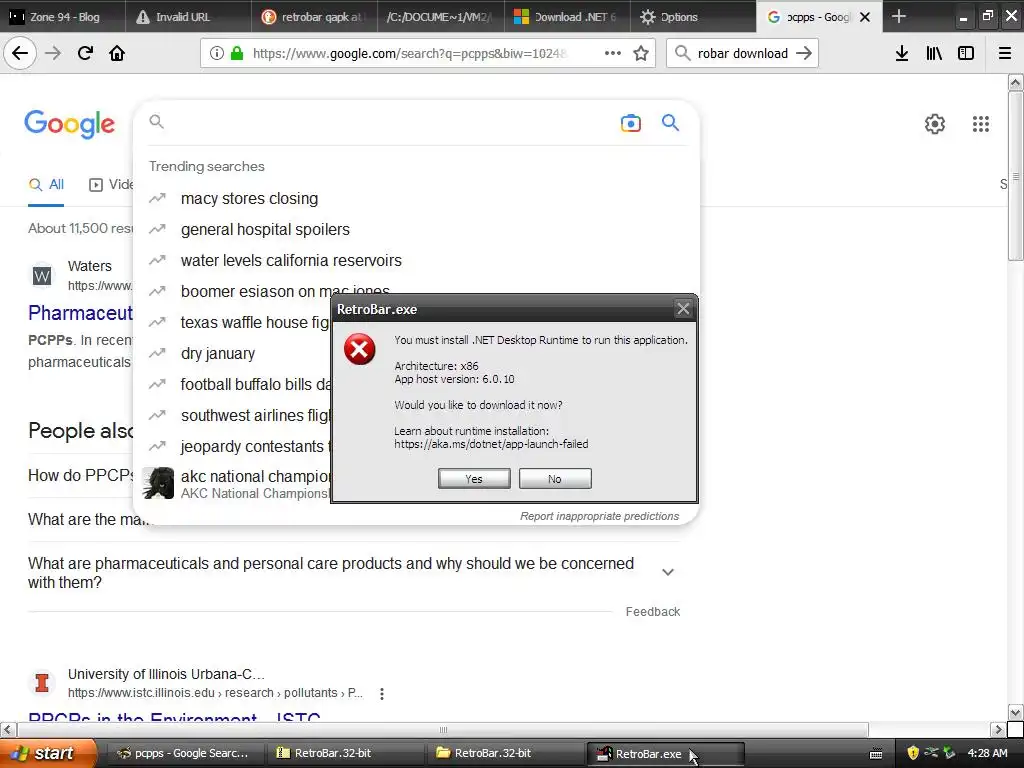Switch to the Options tab
Screen dimensions: 1024x768
pyautogui.click(x=693, y=17)
